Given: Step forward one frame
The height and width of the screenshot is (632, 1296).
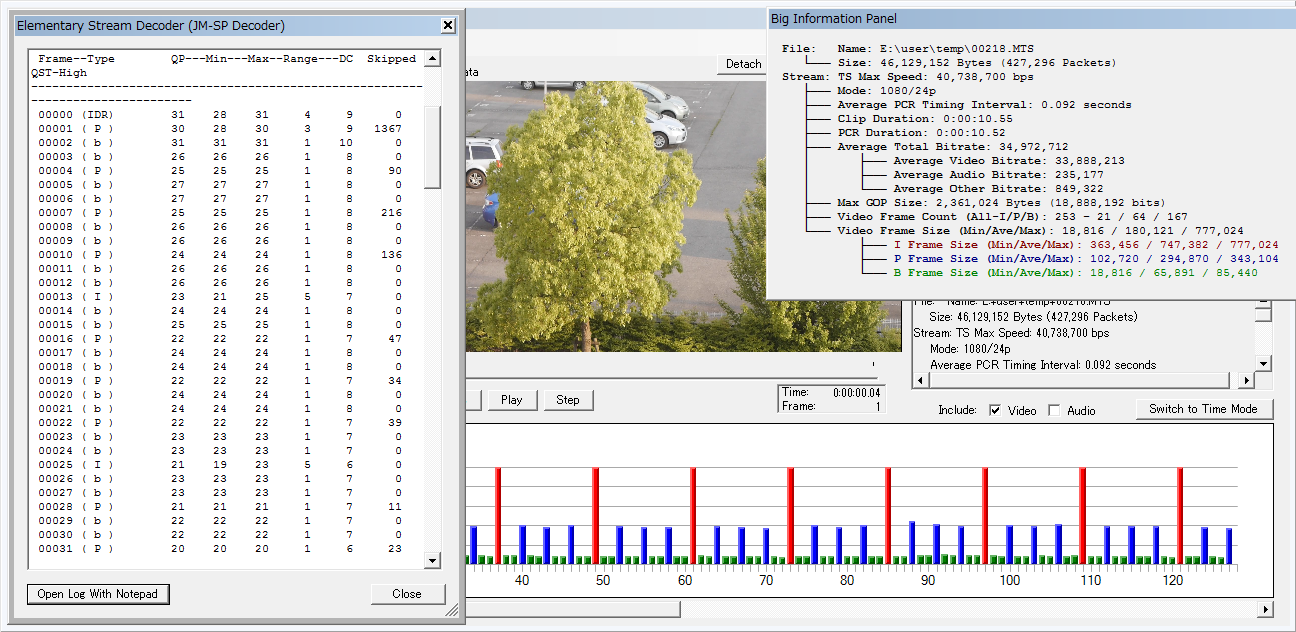Looking at the screenshot, I should point(568,400).
